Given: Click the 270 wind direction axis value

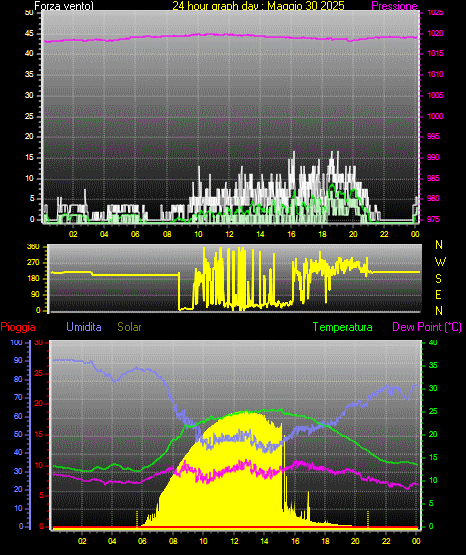Looking at the screenshot, I should 34,263.
